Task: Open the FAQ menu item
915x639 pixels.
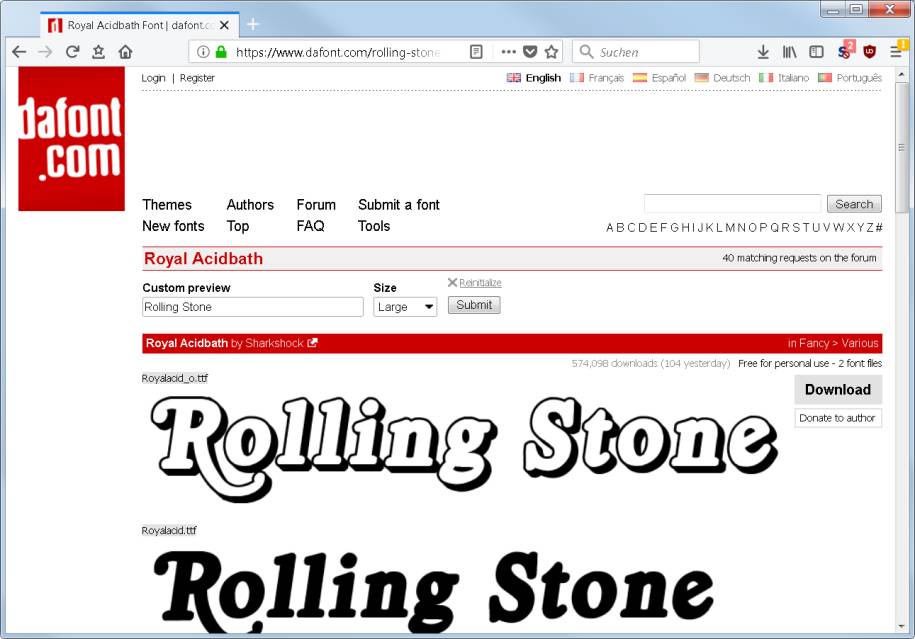Action: [x=310, y=226]
